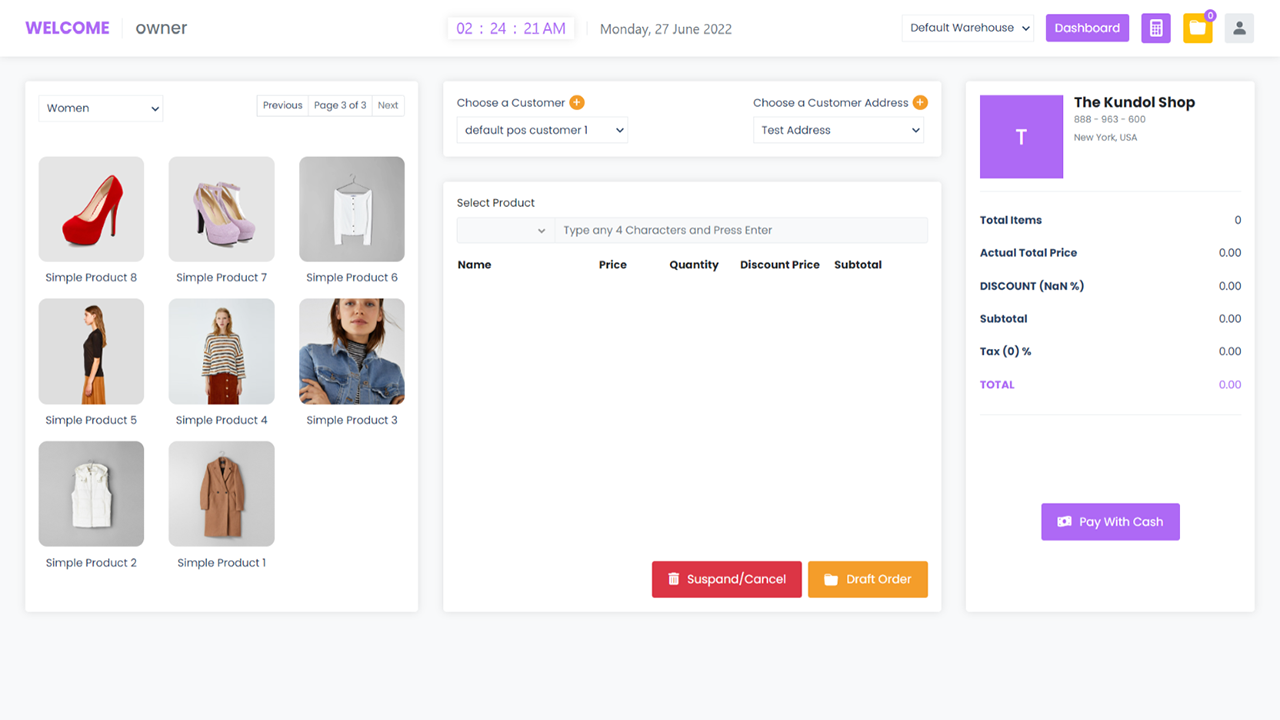Click the 'Name' column header

474,265
